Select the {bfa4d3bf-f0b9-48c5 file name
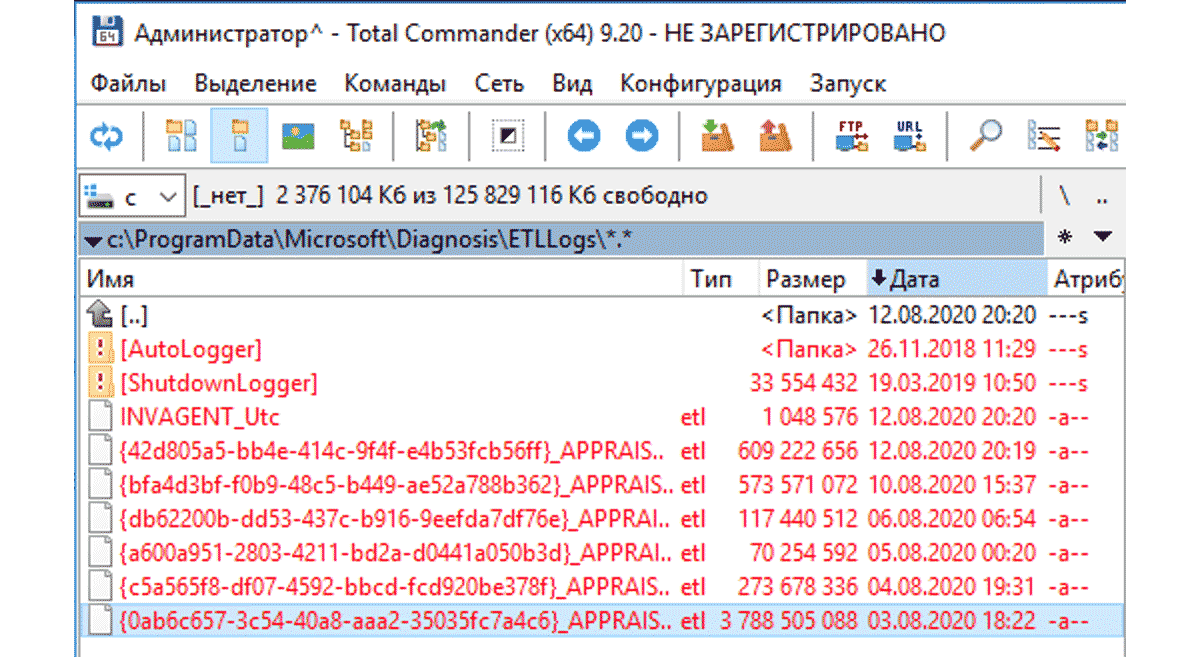The image size is (1200, 657). [x=396, y=485]
